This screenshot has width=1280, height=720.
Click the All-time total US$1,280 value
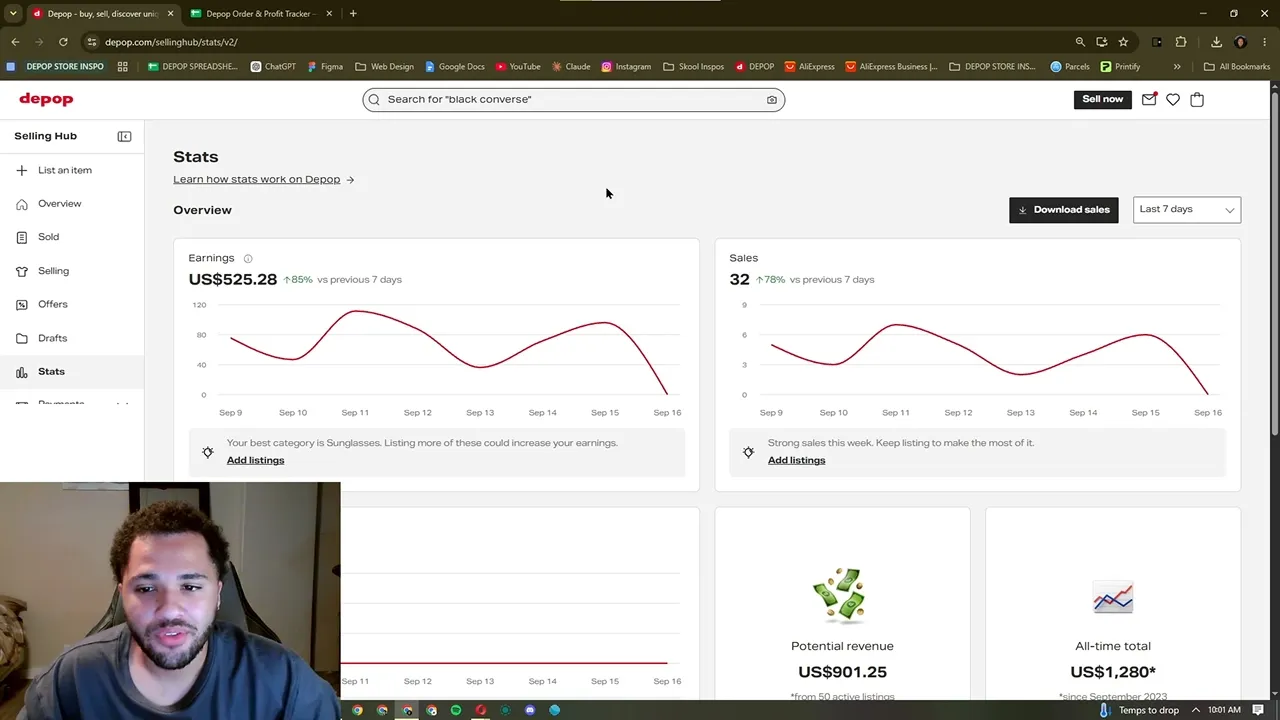[1112, 672]
